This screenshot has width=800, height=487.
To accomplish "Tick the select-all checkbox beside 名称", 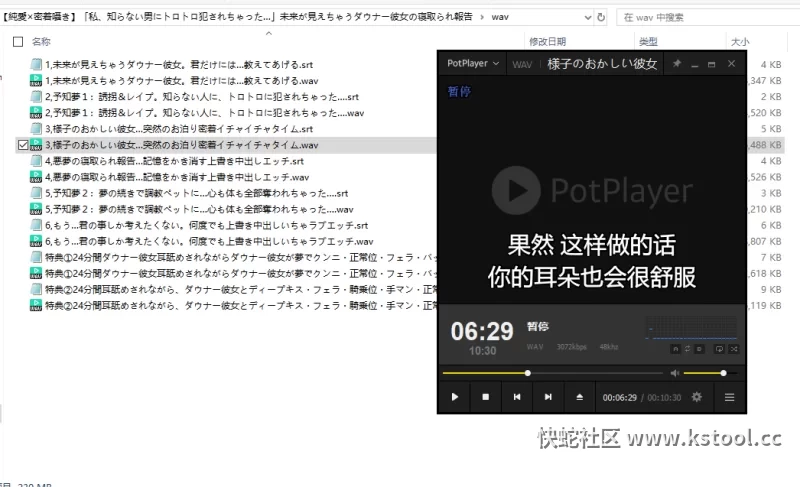I will pyautogui.click(x=18, y=42).
